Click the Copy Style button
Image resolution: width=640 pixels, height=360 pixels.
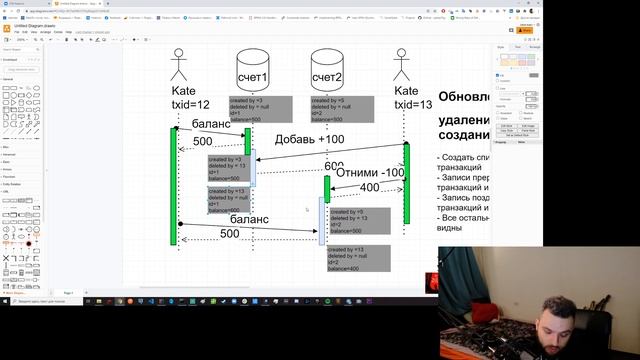tap(507, 131)
